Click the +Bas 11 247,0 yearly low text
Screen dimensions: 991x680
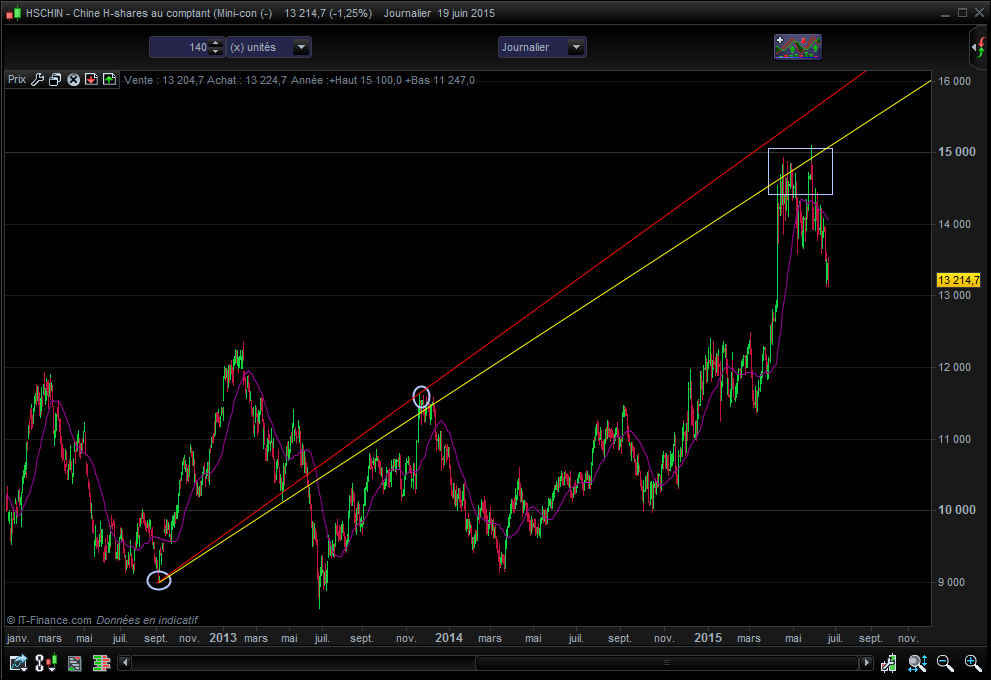point(440,80)
